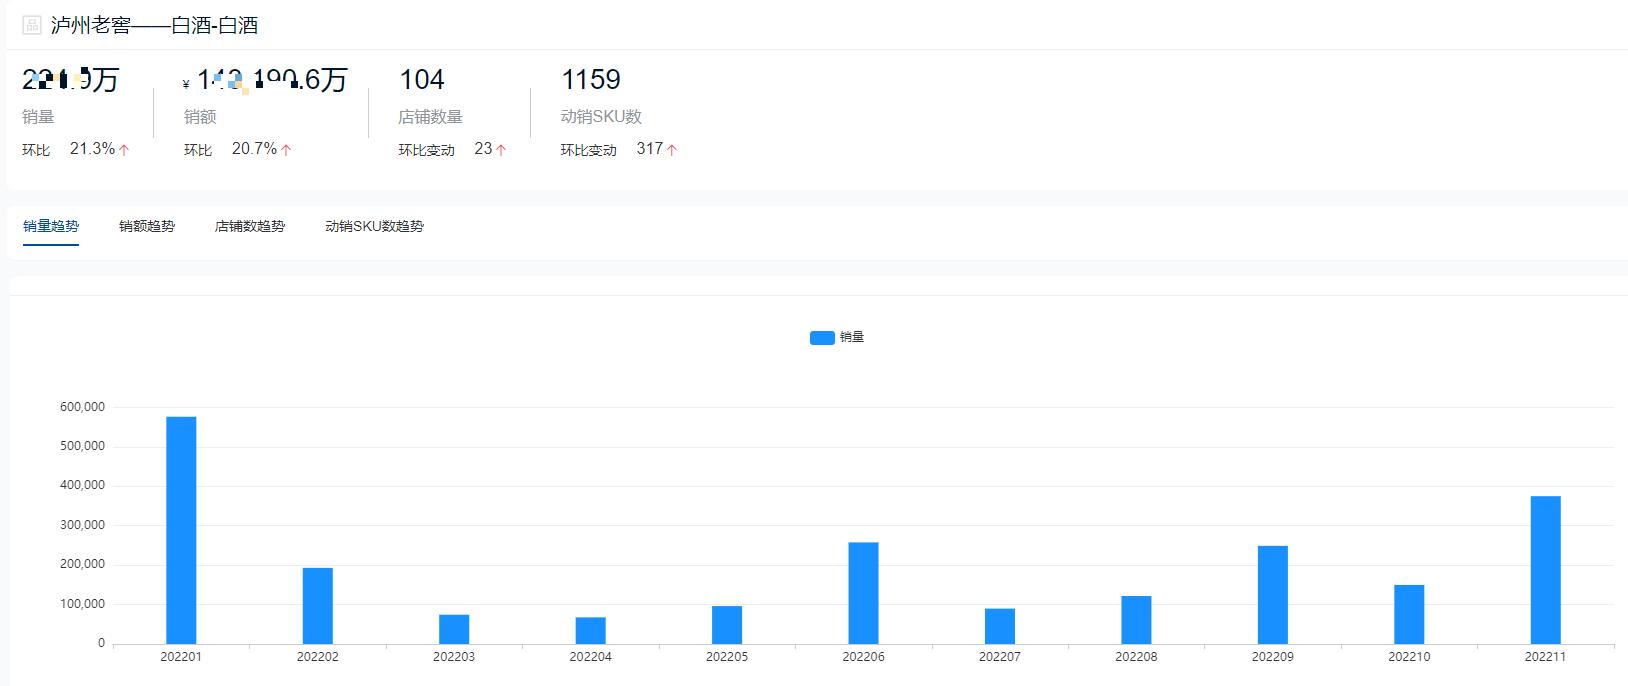Click the 202202 sales bar

click(318, 606)
